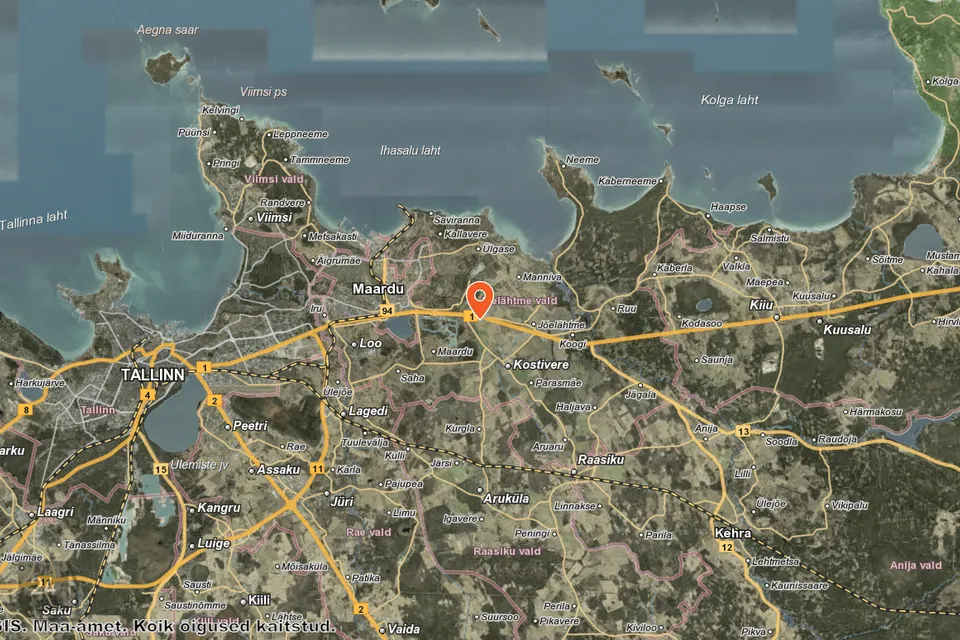Screen dimensions: 960x640
Task: Click the Manniva label
Action: pyautogui.click(x=542, y=277)
